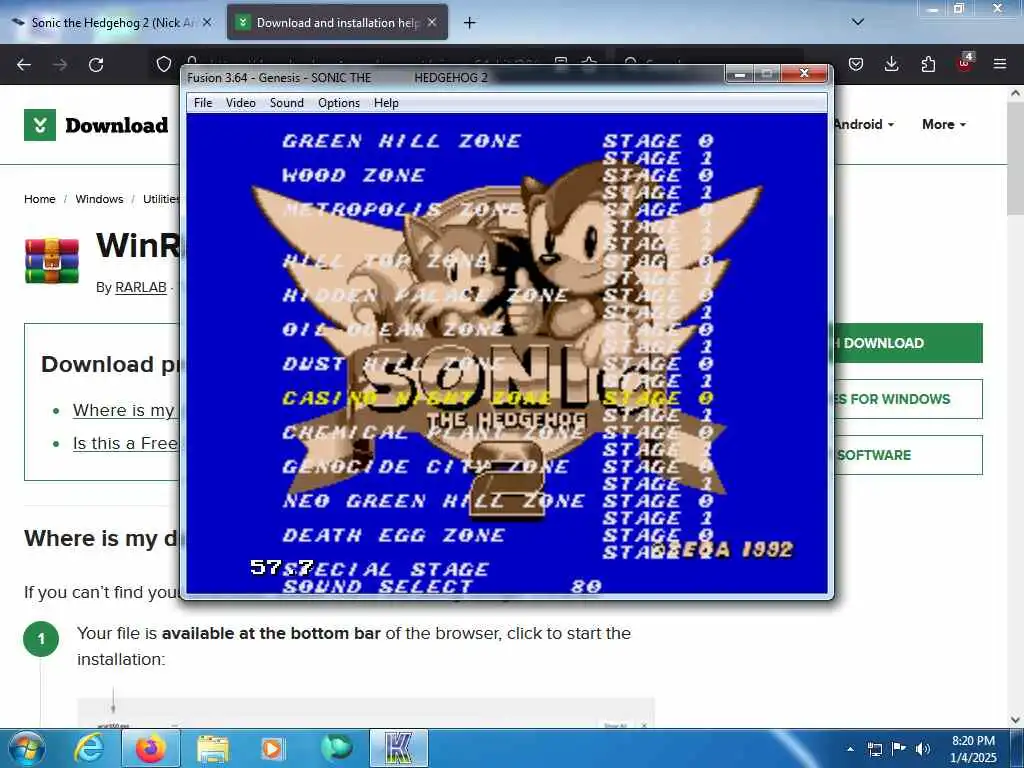Open the Video menu in Fusion
This screenshot has height=768, width=1024.
(240, 103)
